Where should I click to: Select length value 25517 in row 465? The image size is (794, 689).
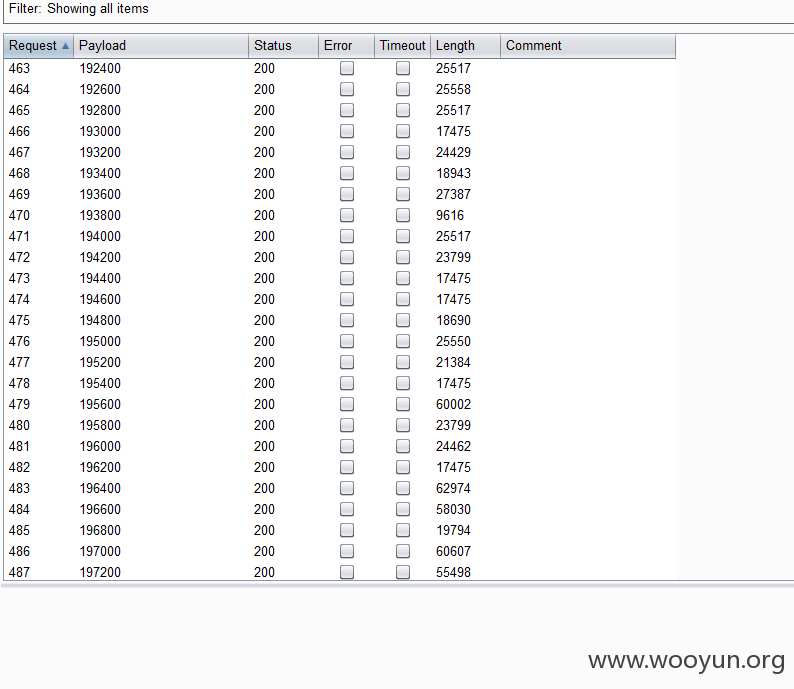453,110
